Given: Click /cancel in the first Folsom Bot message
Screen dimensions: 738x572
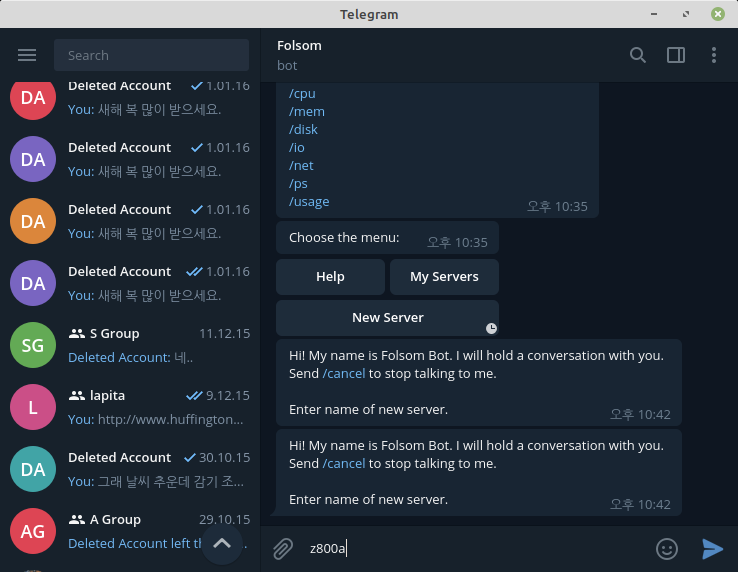Looking at the screenshot, I should coord(344,373).
